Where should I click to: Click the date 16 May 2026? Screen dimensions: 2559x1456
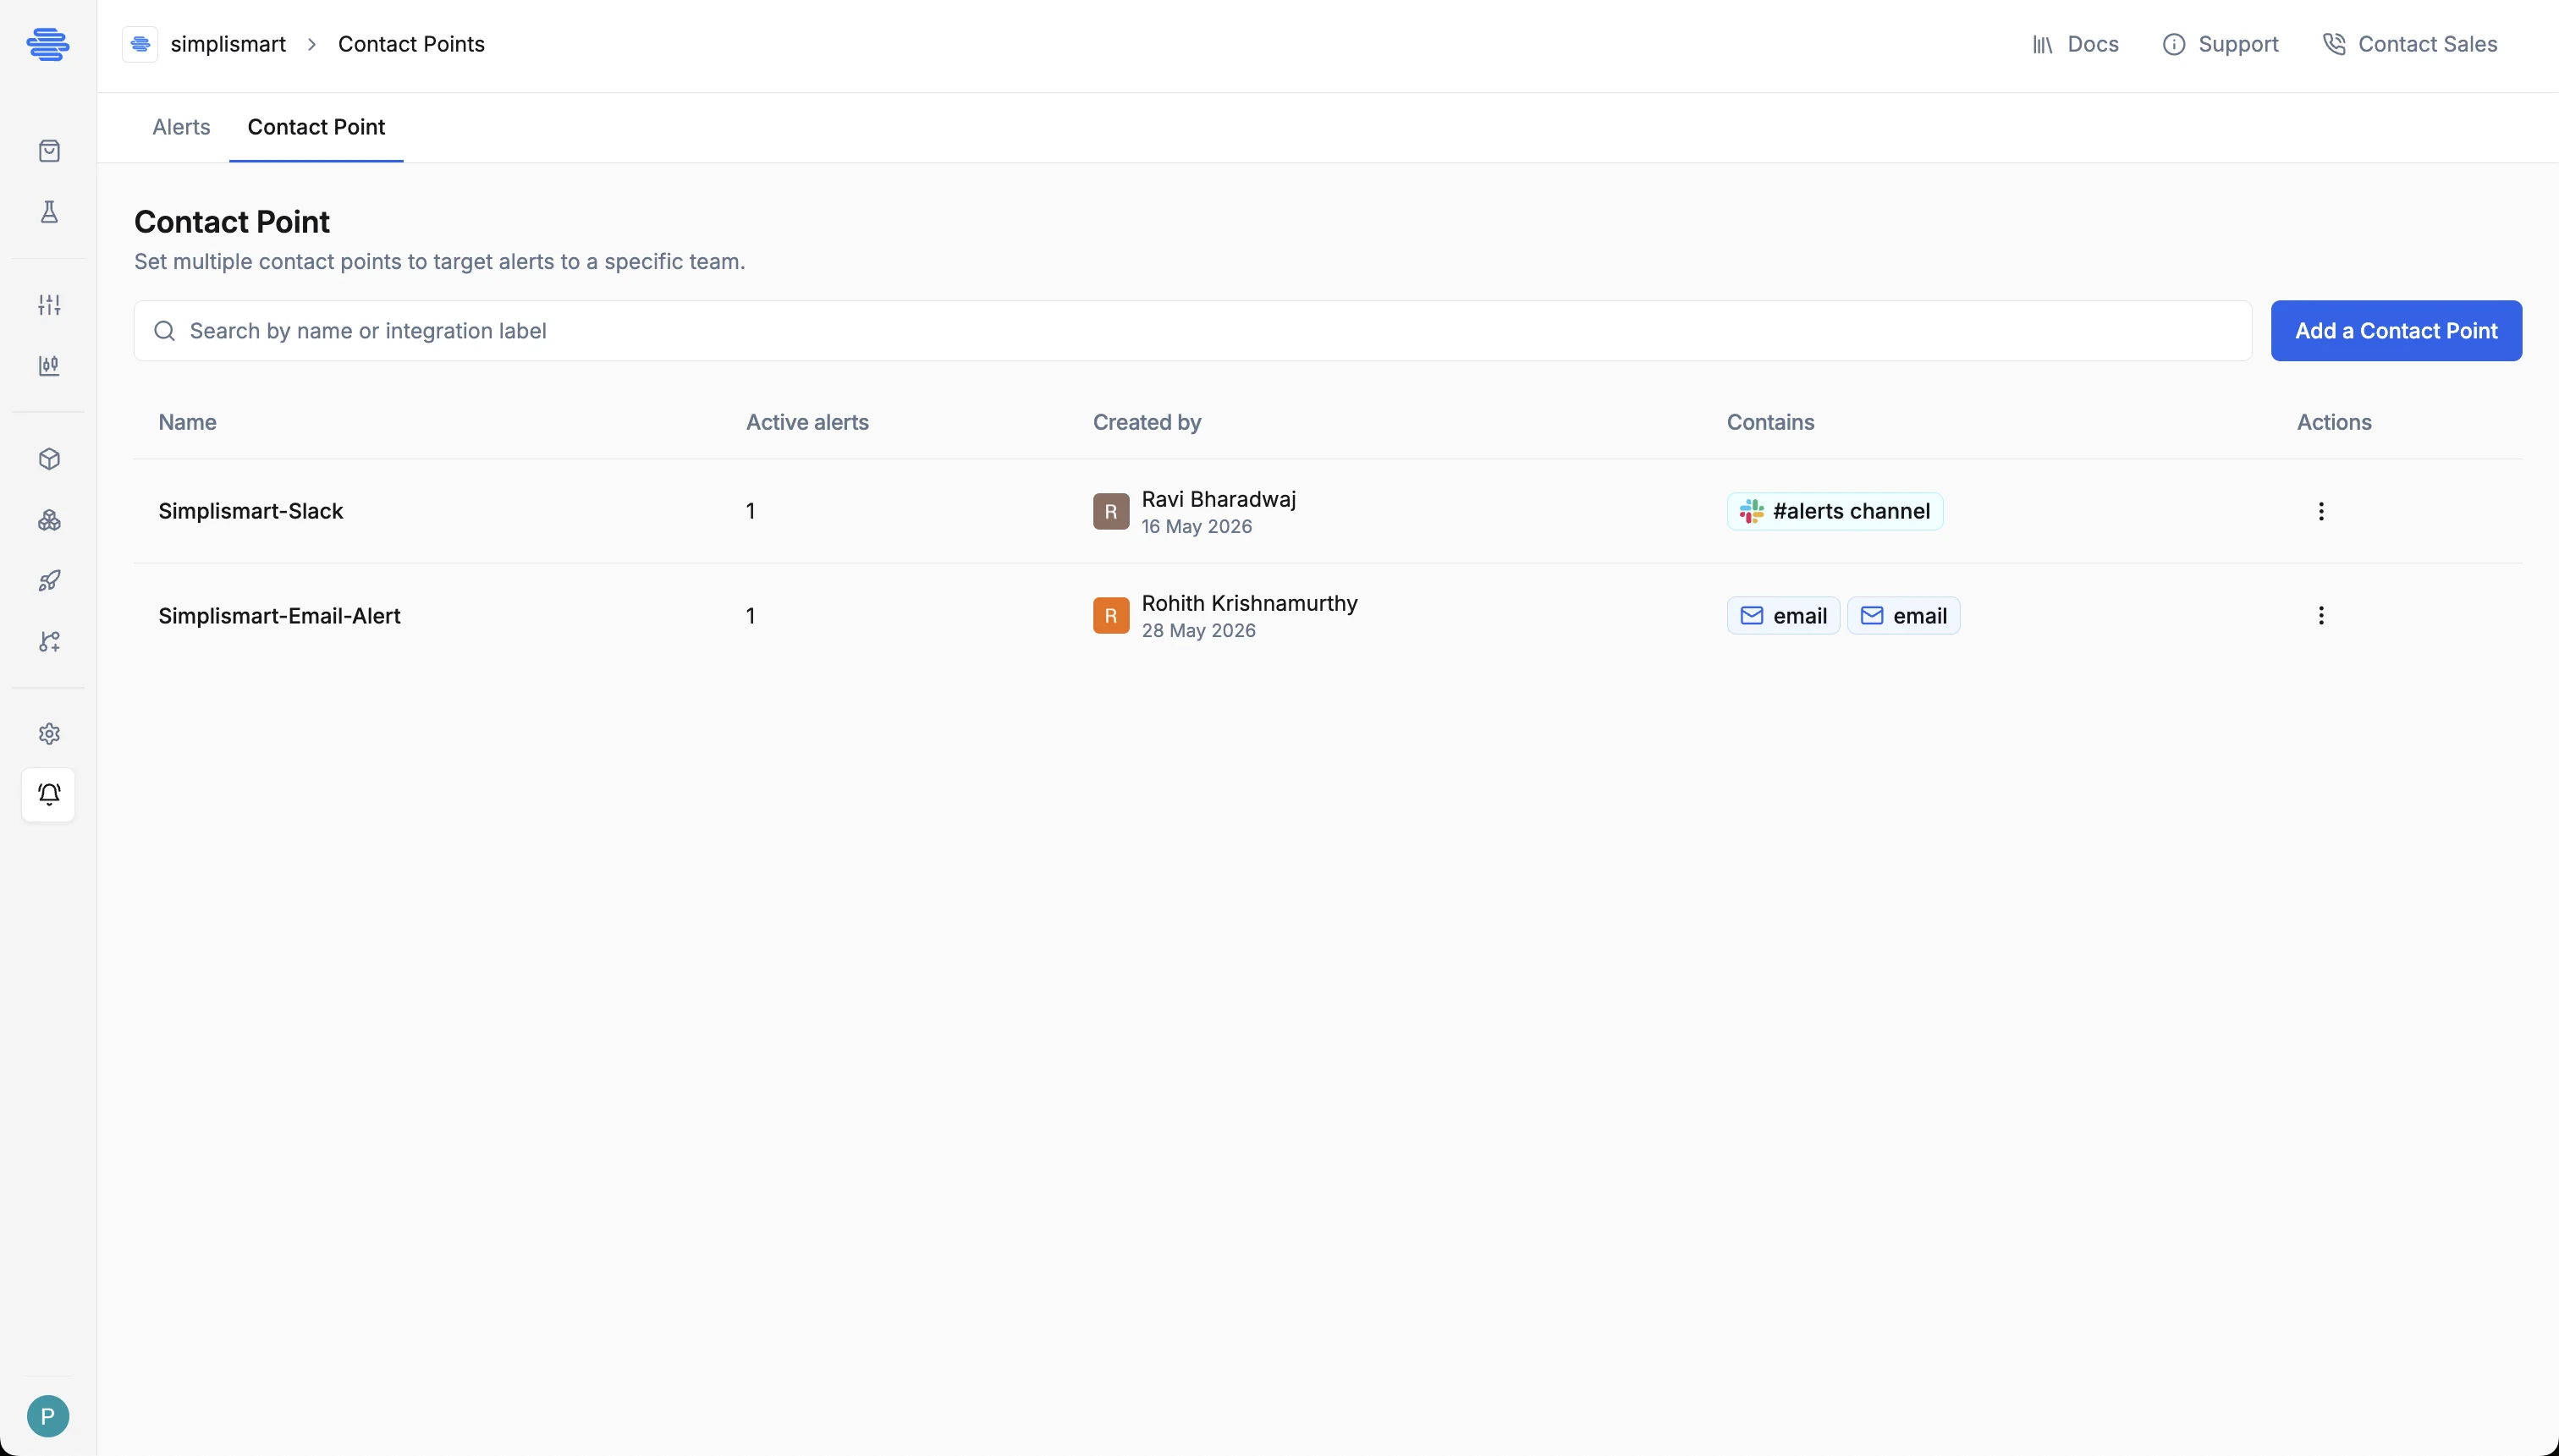coord(1197,527)
